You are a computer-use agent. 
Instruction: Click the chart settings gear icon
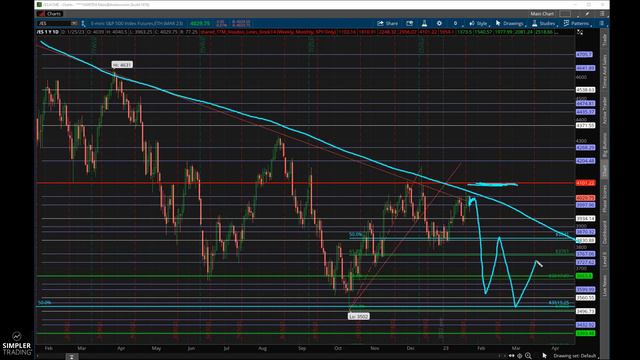pyautogui.click(x=439, y=23)
